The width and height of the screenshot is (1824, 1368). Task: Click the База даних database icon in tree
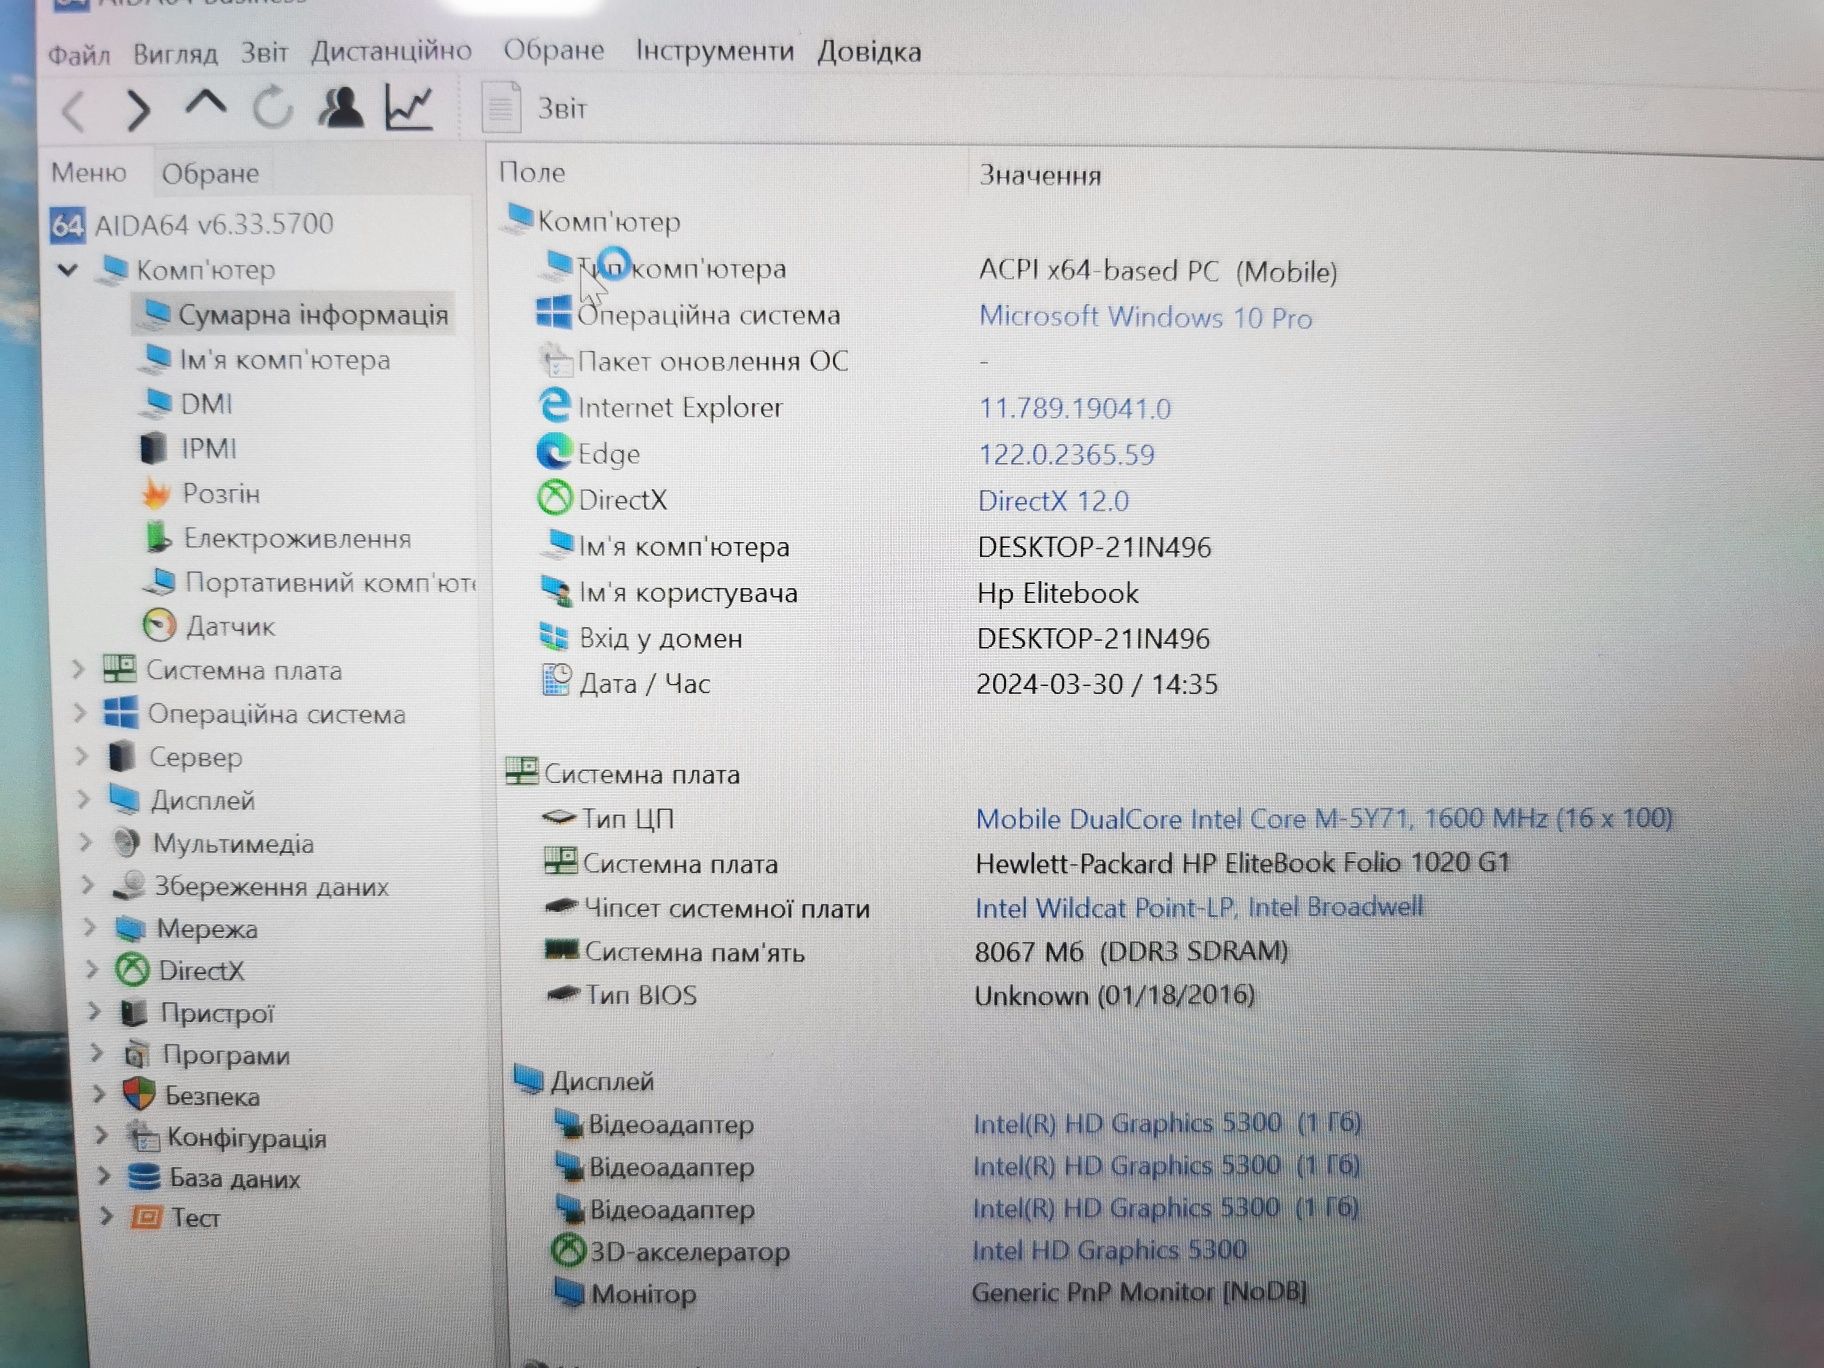pos(144,1177)
